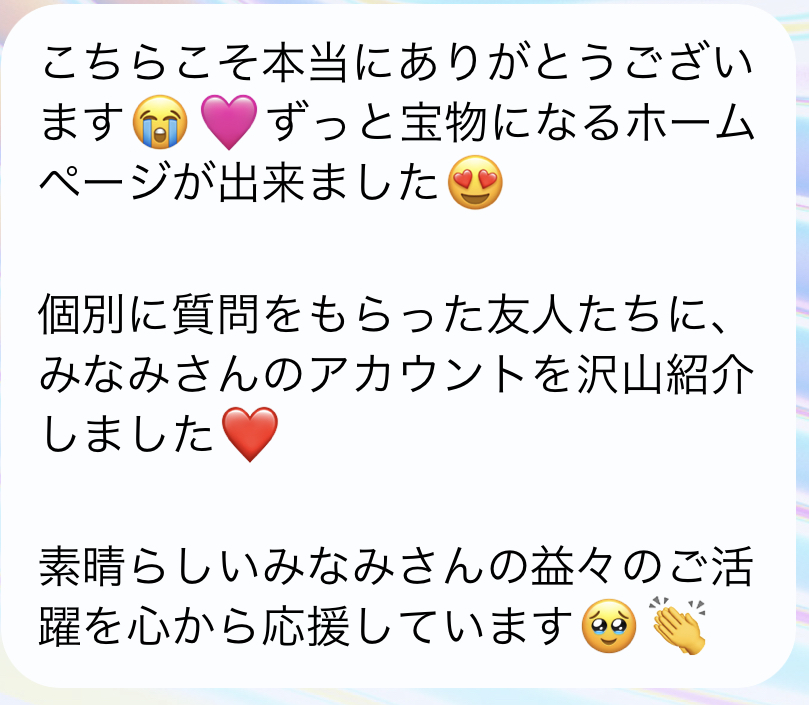Click the word 友人たち
809x705 pixels.
pos(574,314)
